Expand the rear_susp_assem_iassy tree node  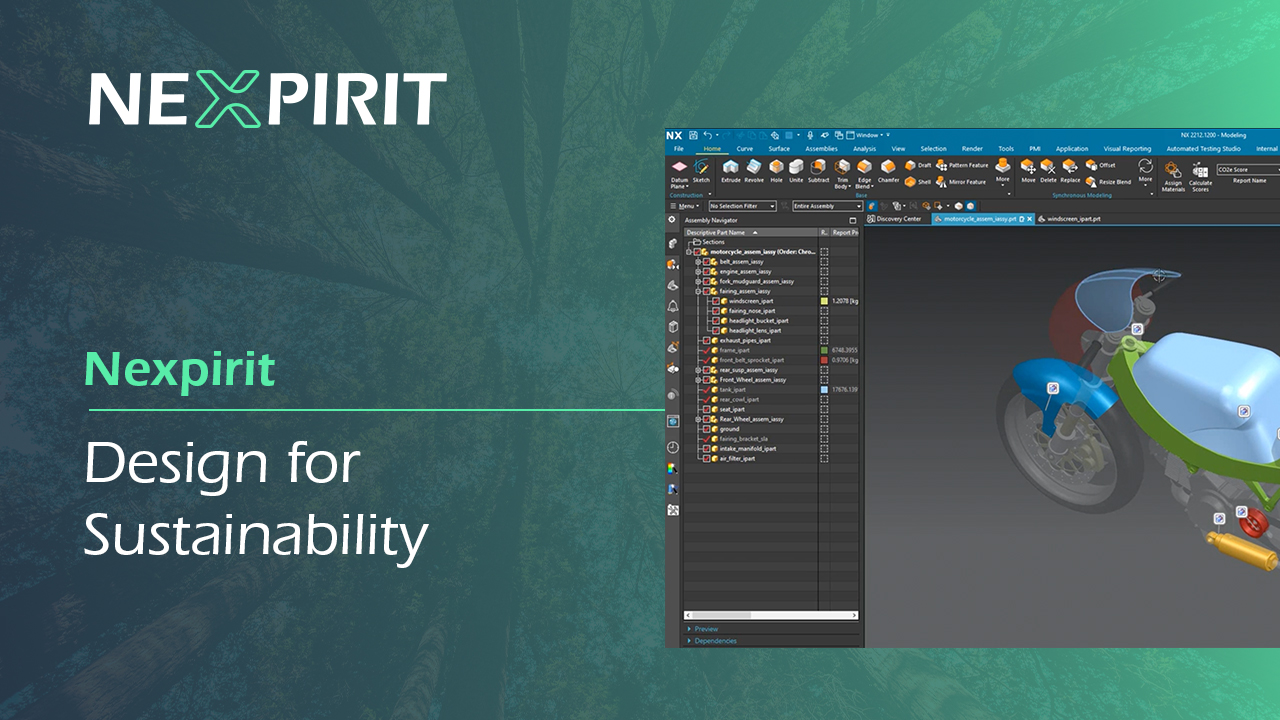[698, 370]
